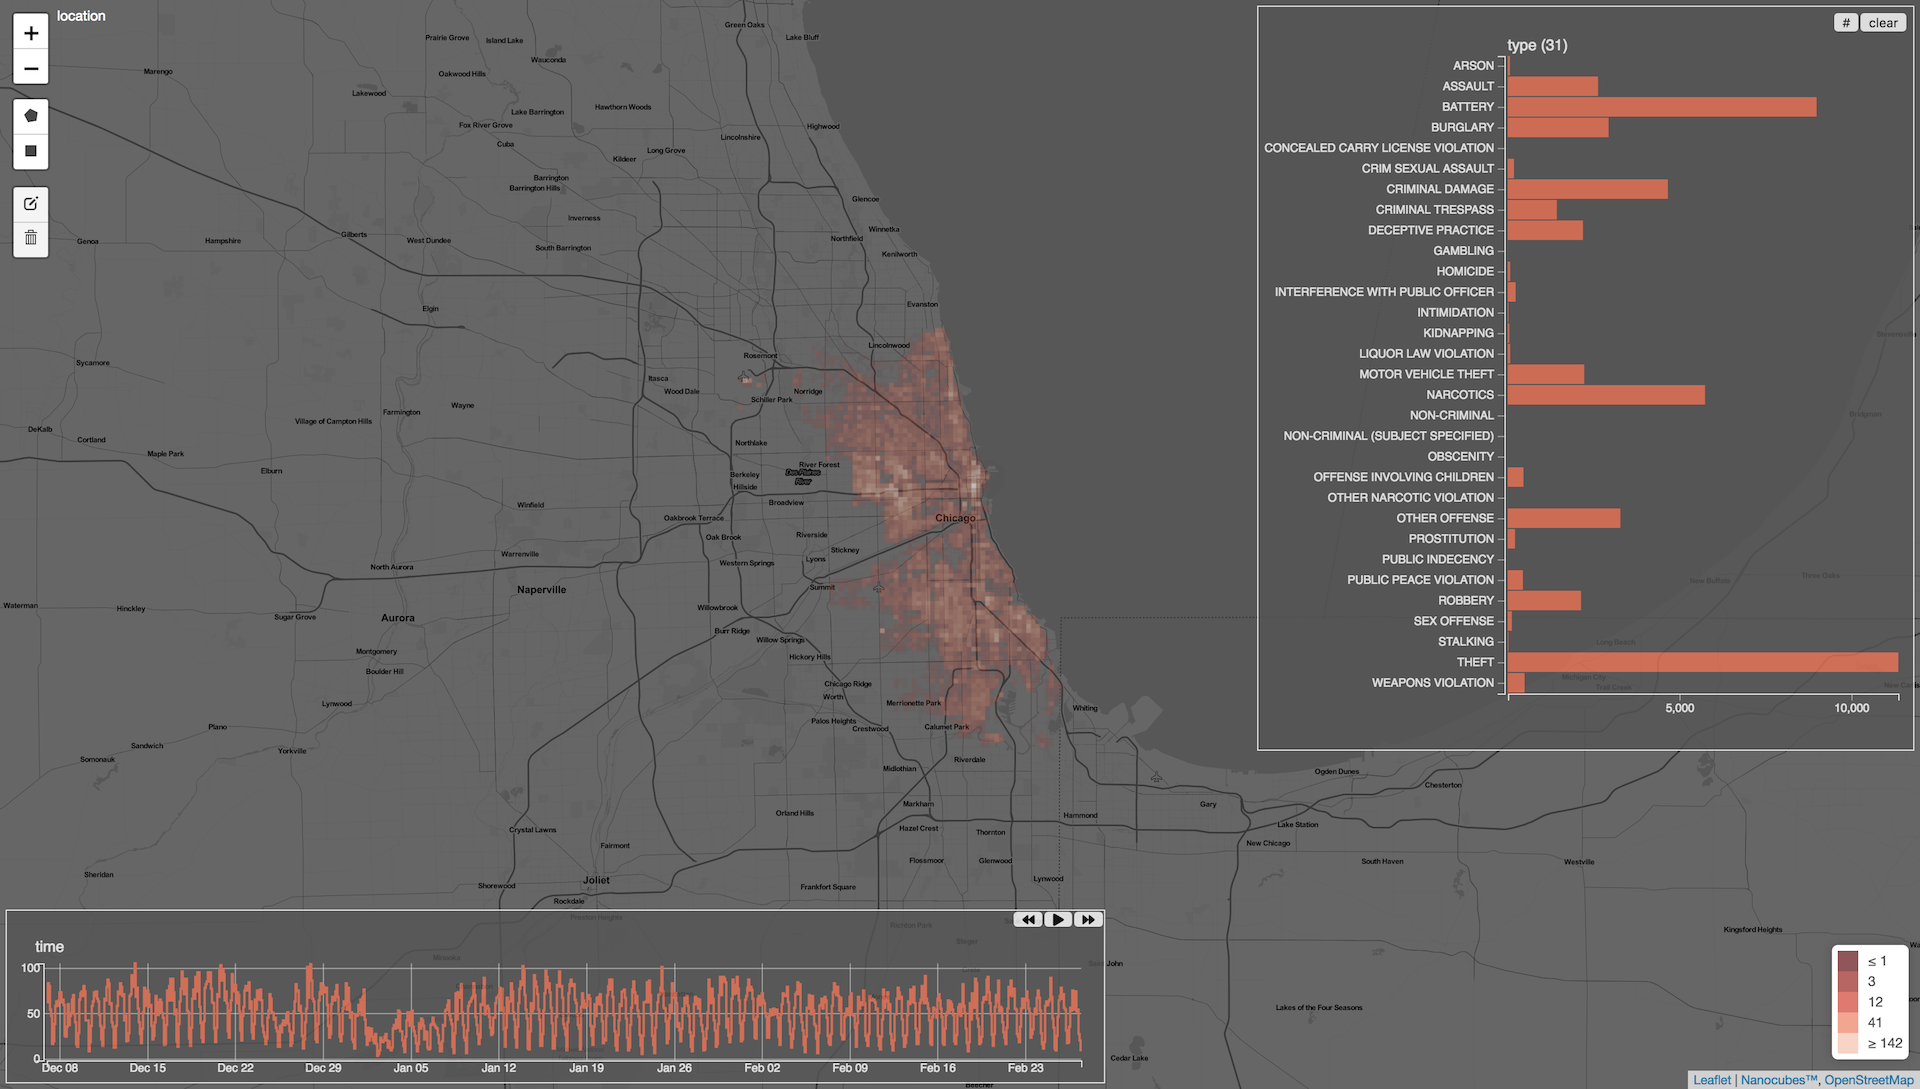Image resolution: width=1920 pixels, height=1089 pixels.
Task: Select the draw polygon tool
Action: [x=31, y=116]
